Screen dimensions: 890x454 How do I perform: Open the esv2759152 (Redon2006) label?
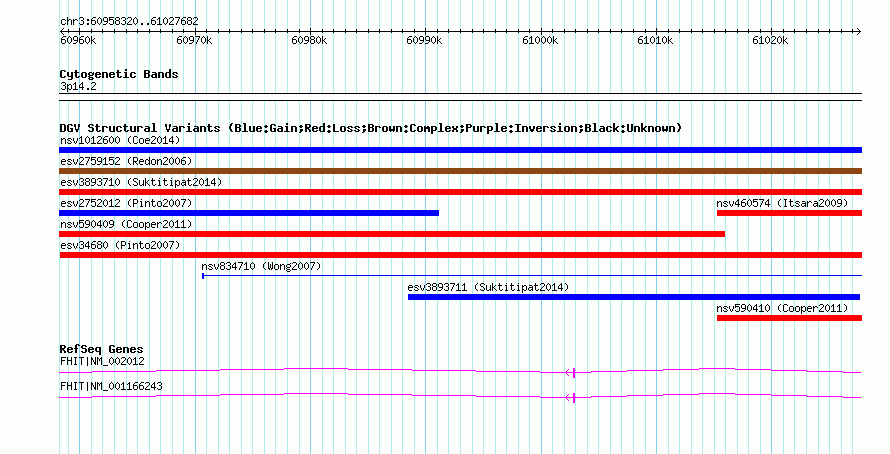tap(126, 161)
